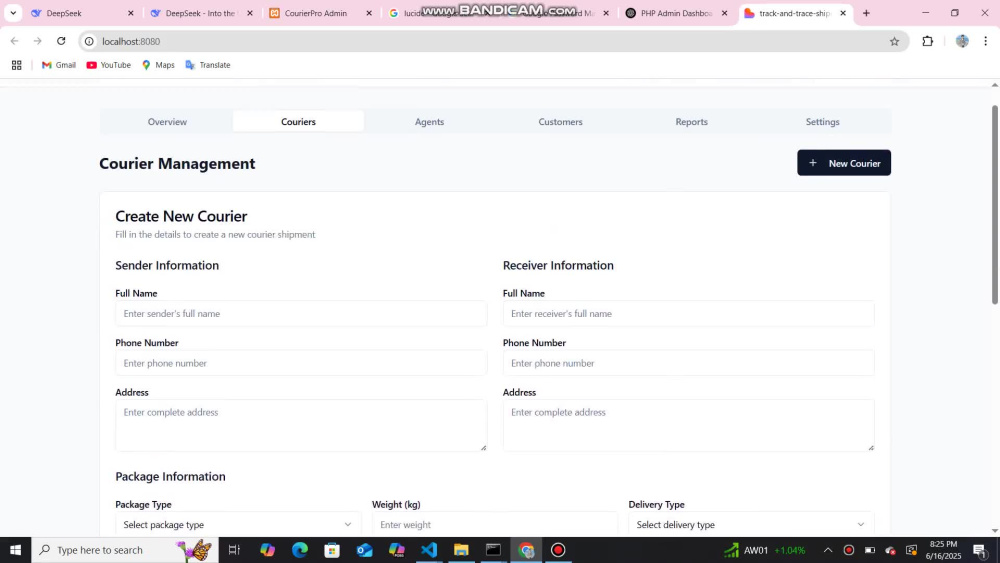Open Task View on the taskbar

click(234, 550)
